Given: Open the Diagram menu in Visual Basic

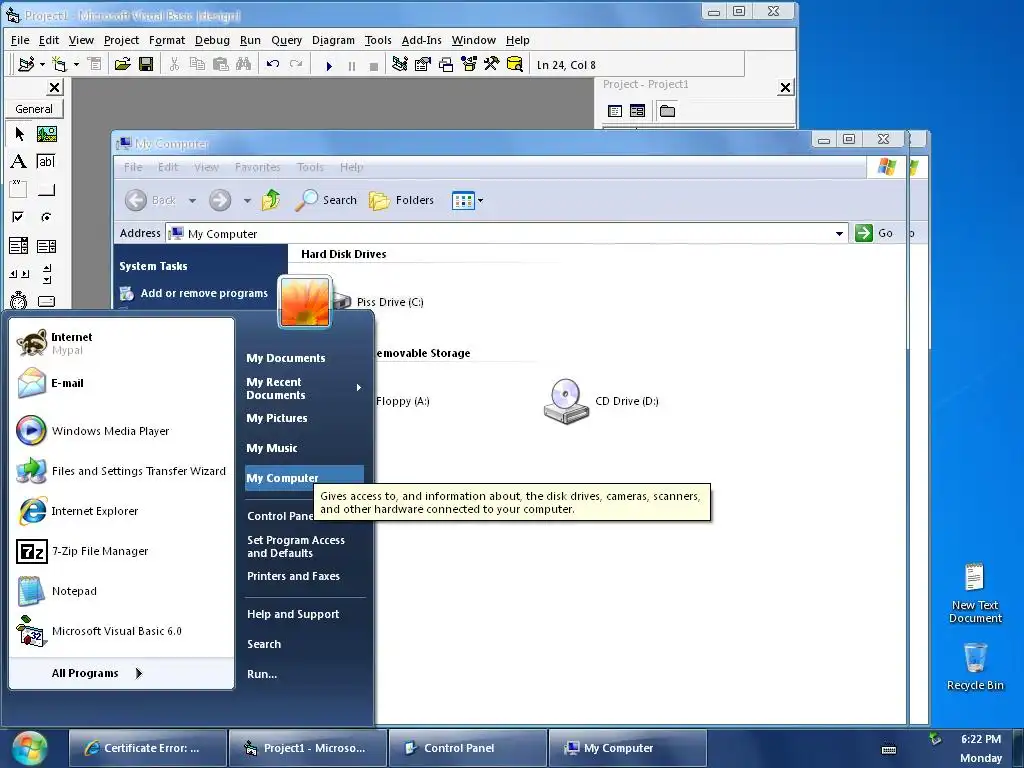Looking at the screenshot, I should [x=333, y=40].
